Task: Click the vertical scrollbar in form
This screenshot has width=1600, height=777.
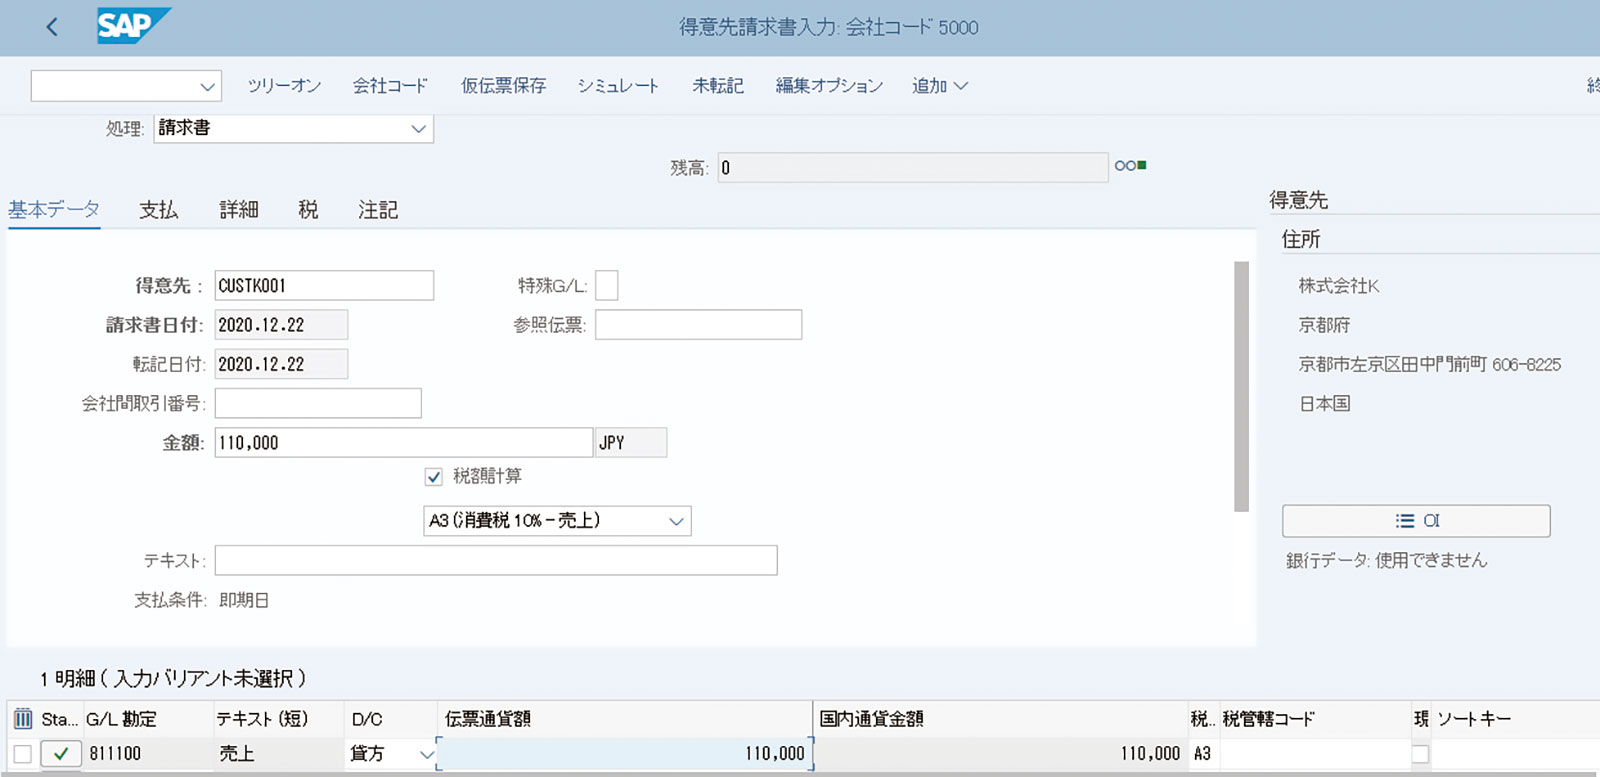Action: (x=1241, y=386)
